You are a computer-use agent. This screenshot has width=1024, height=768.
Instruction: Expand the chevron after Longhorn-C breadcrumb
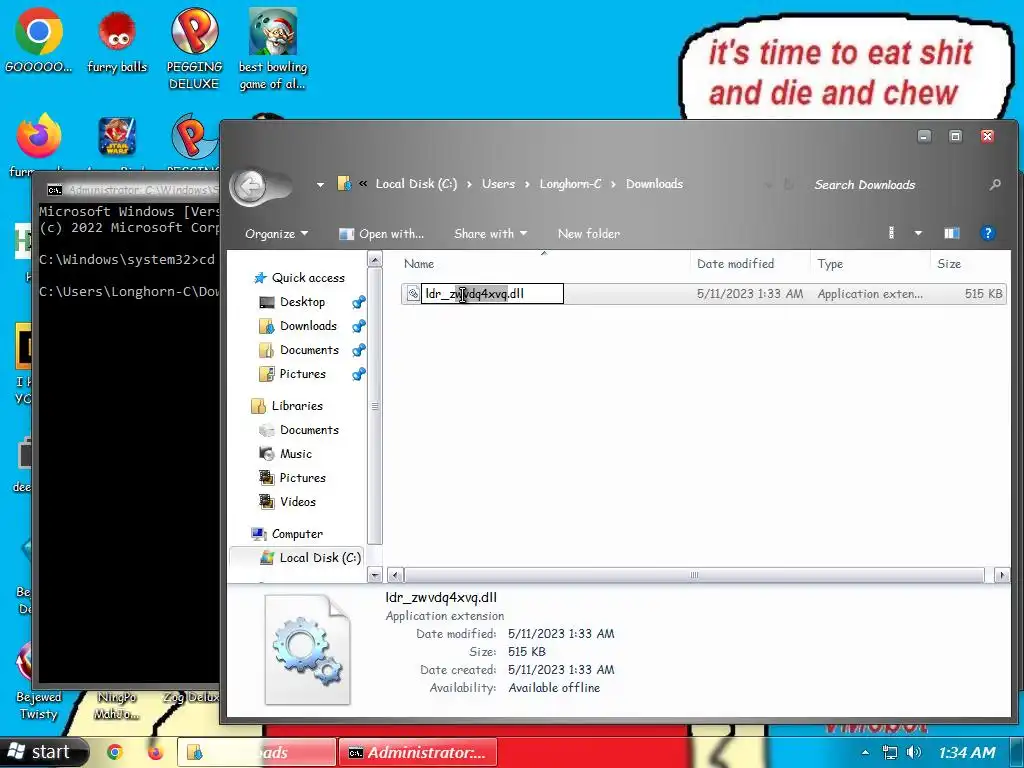point(613,185)
